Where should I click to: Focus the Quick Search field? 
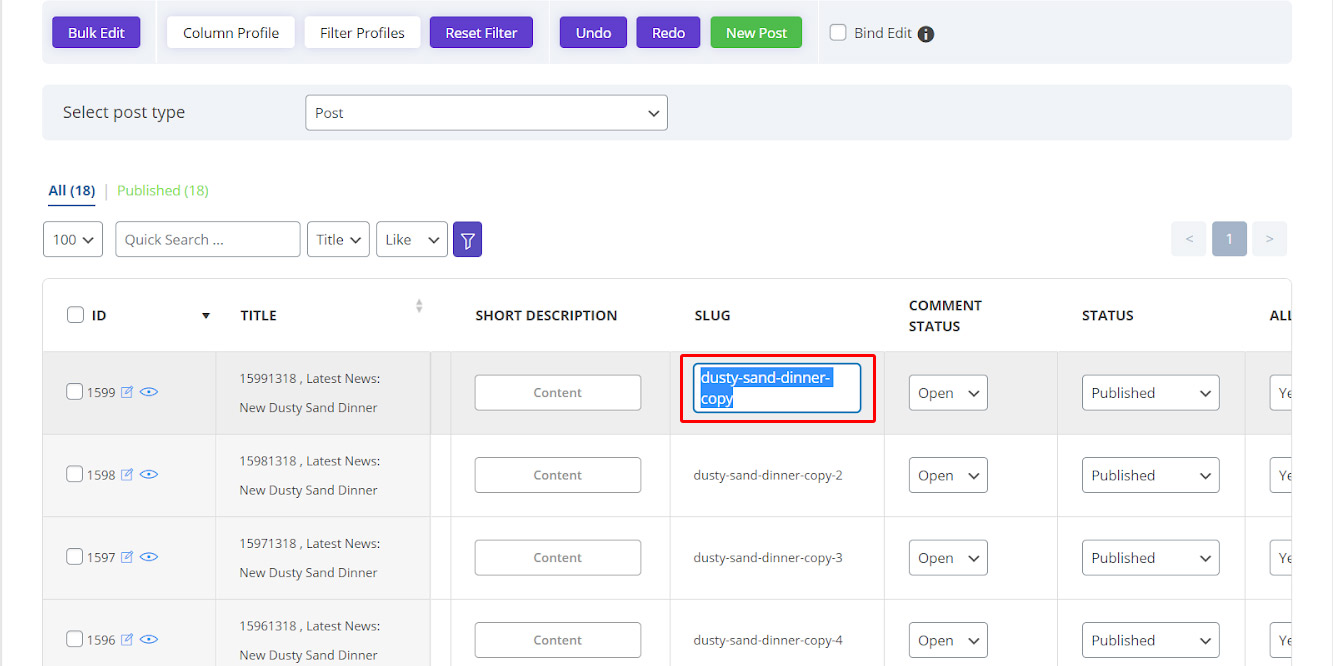coord(208,239)
